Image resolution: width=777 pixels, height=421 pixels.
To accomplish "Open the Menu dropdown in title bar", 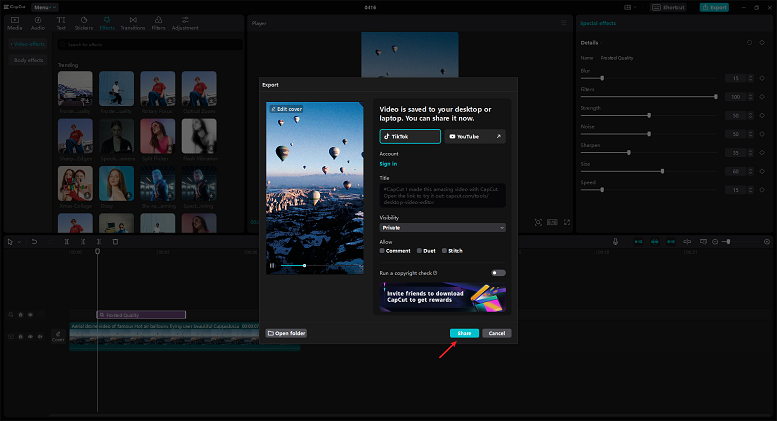I will [x=46, y=7].
